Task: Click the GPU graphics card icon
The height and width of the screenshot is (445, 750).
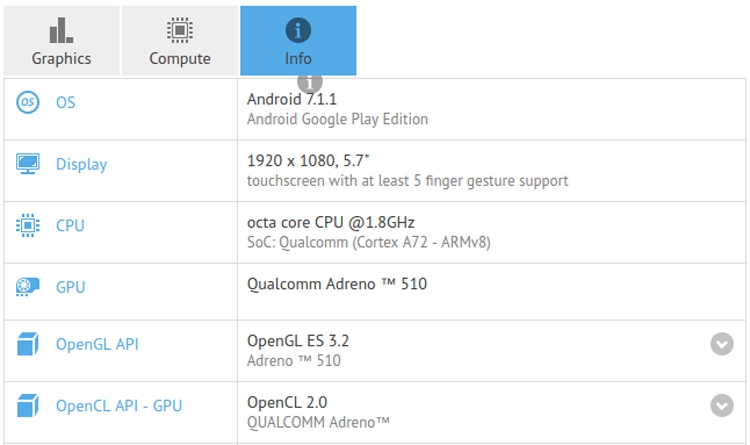Action: (x=28, y=287)
